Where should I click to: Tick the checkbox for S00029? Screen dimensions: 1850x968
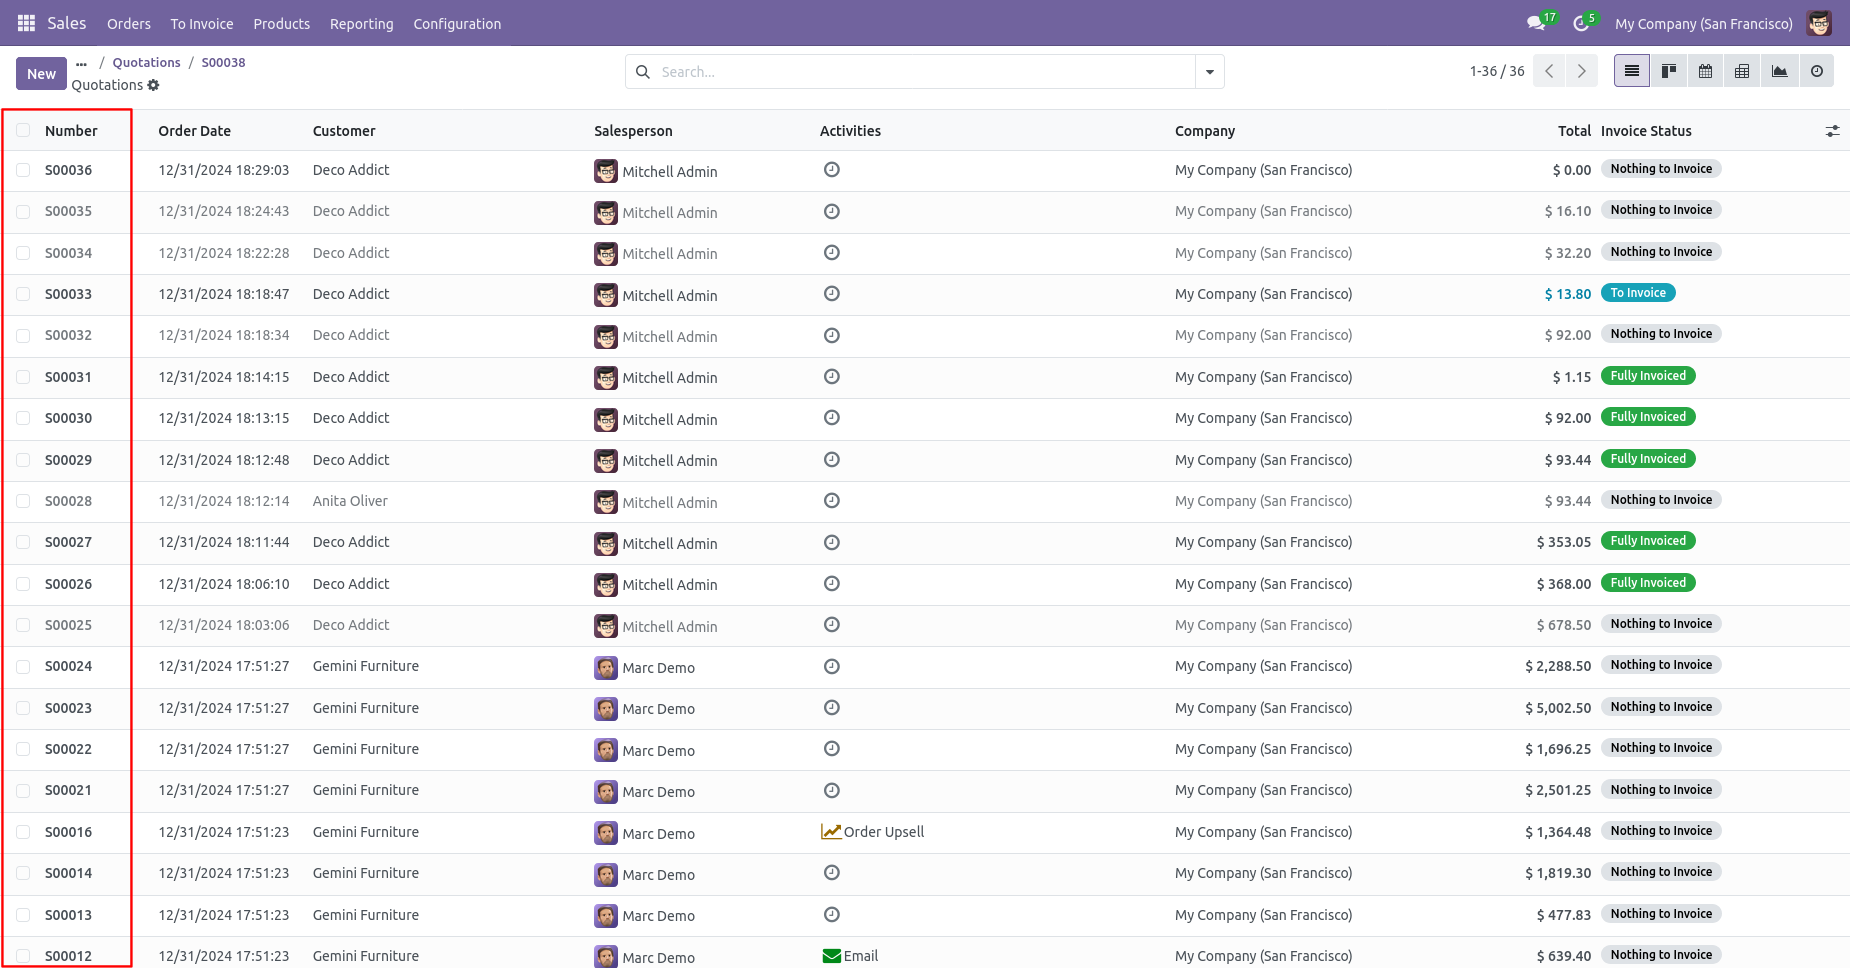tap(23, 460)
